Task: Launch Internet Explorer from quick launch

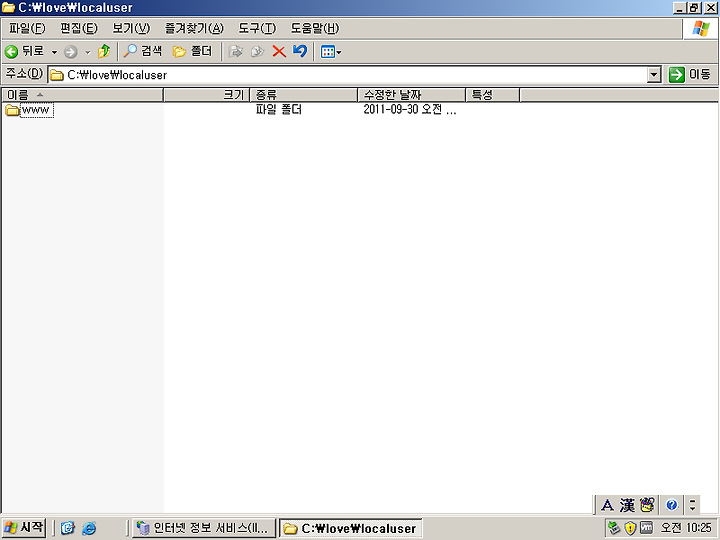Action: pyautogui.click(x=89, y=528)
